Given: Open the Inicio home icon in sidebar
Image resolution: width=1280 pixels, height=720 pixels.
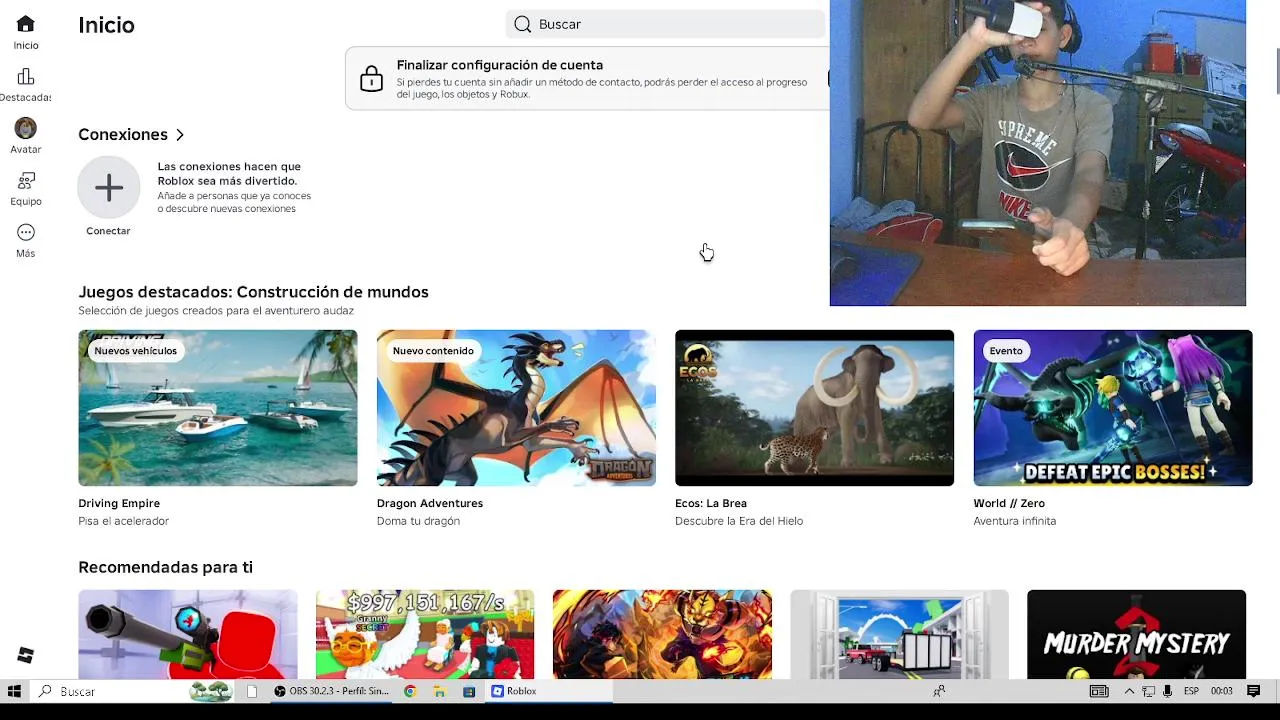Looking at the screenshot, I should pos(26,24).
